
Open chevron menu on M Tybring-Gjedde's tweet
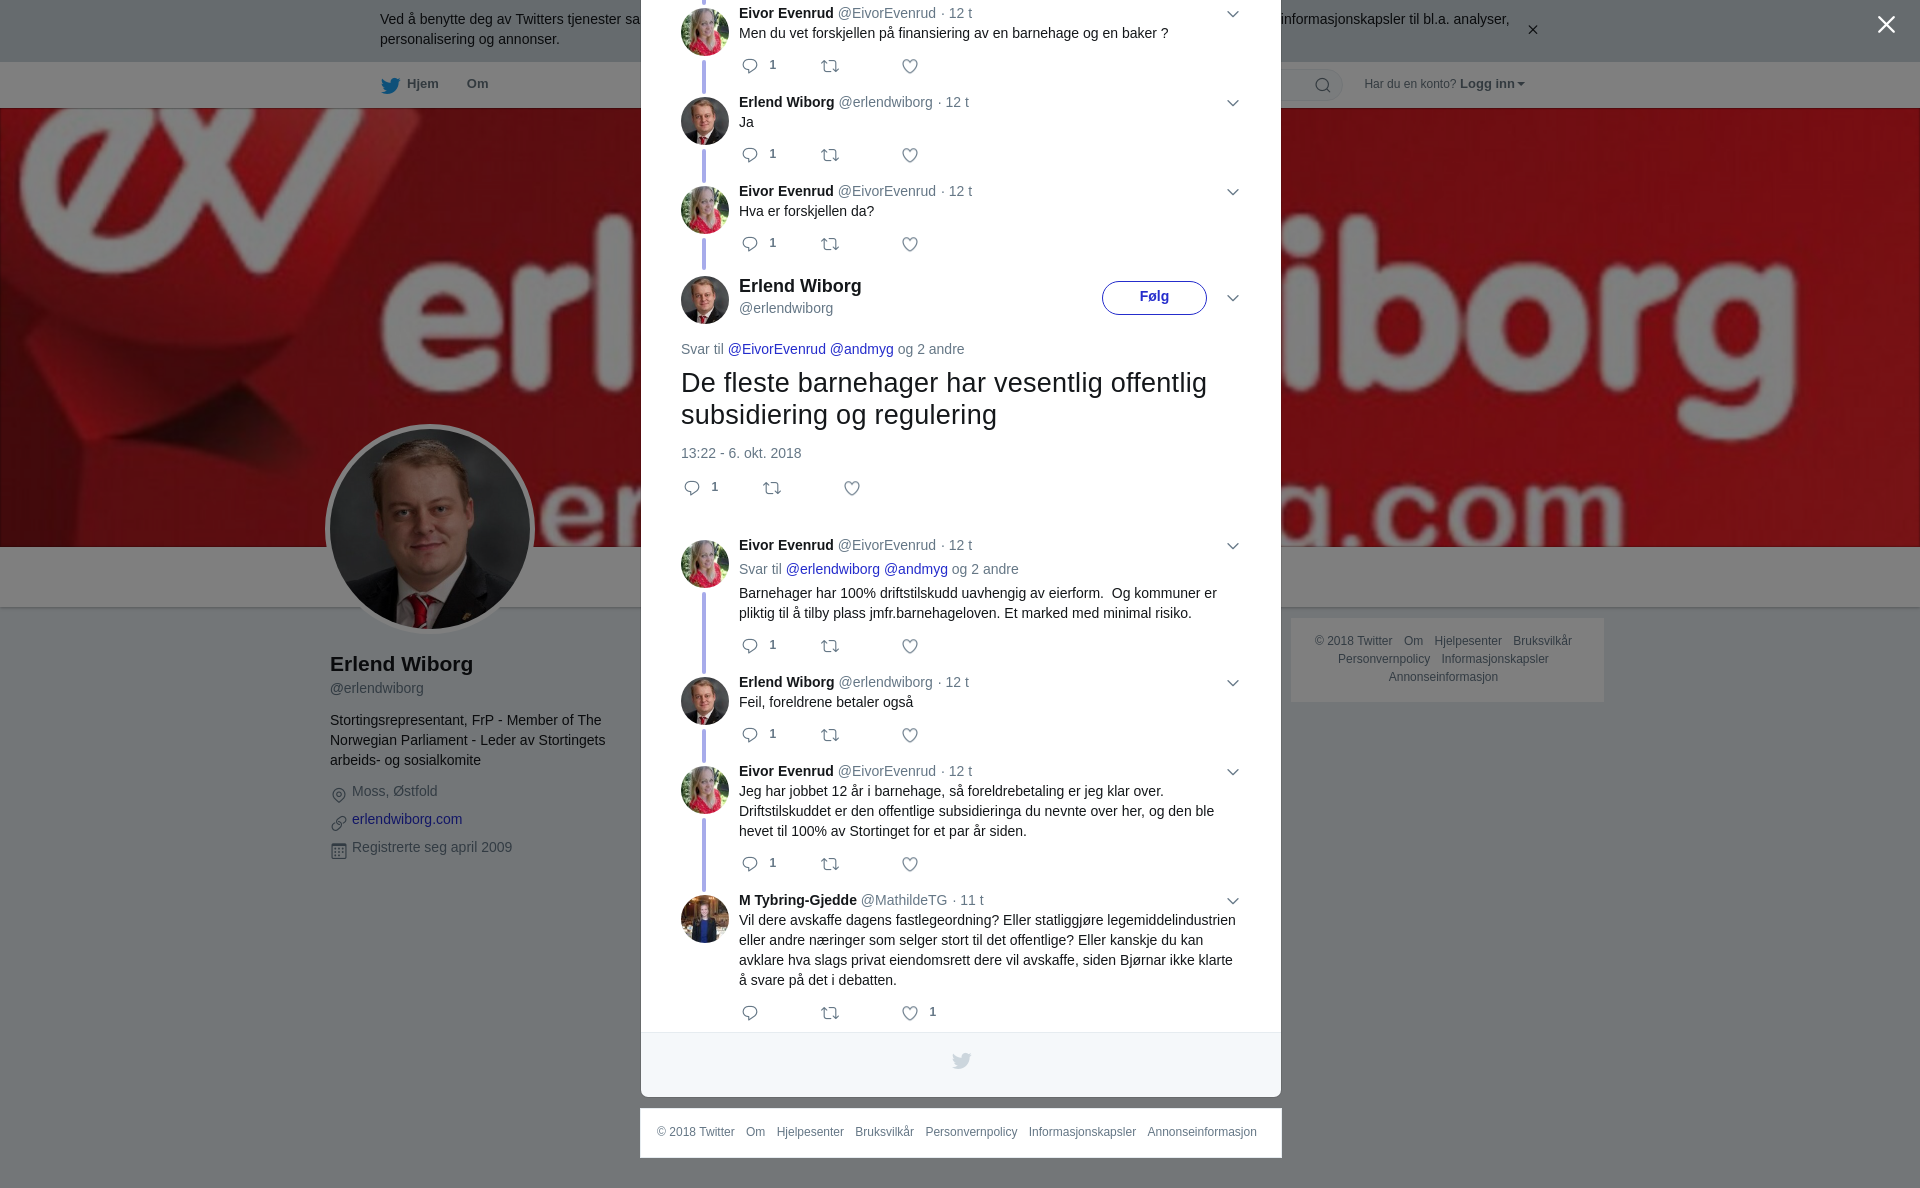(1233, 901)
